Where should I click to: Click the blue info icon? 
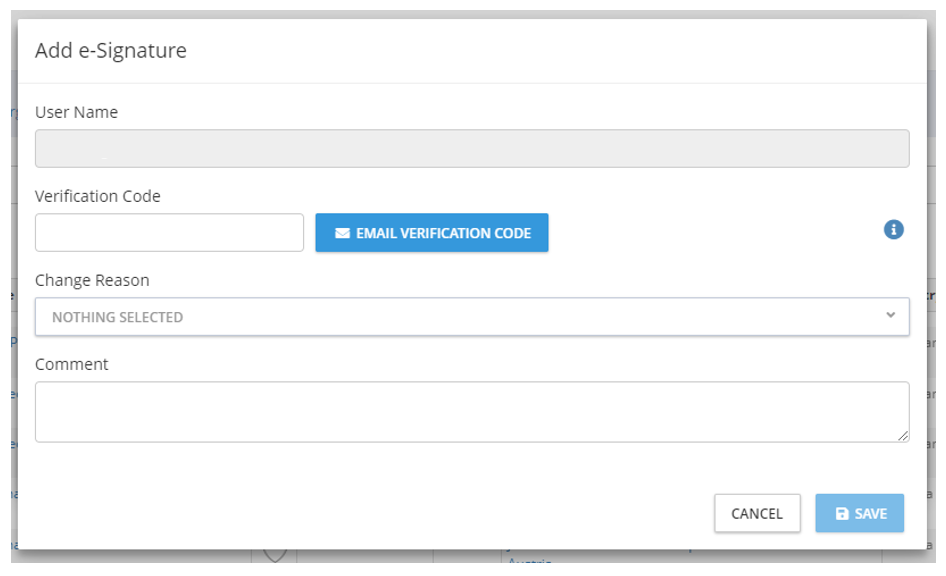[894, 230]
